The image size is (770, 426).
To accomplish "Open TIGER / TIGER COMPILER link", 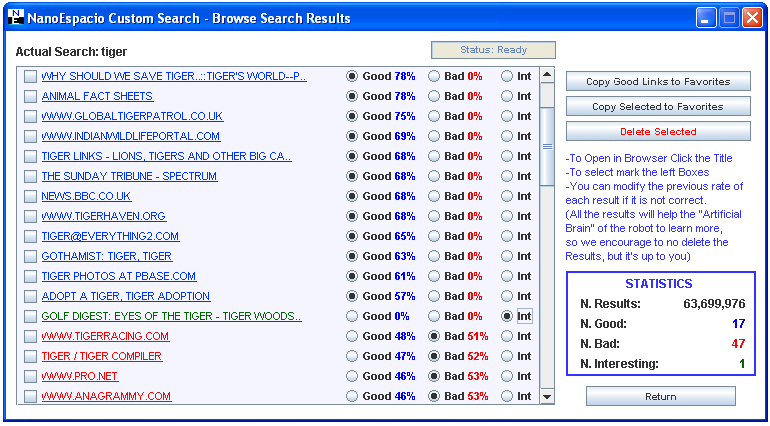I will 102,356.
